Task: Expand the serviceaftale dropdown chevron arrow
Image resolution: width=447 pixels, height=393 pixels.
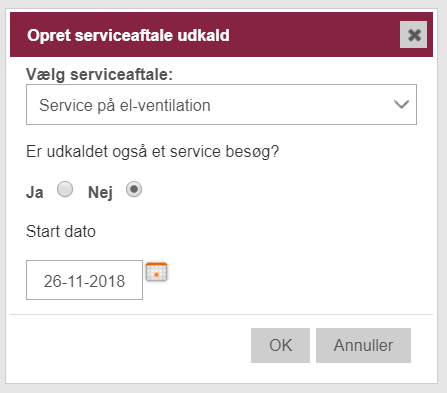Action: click(x=401, y=104)
